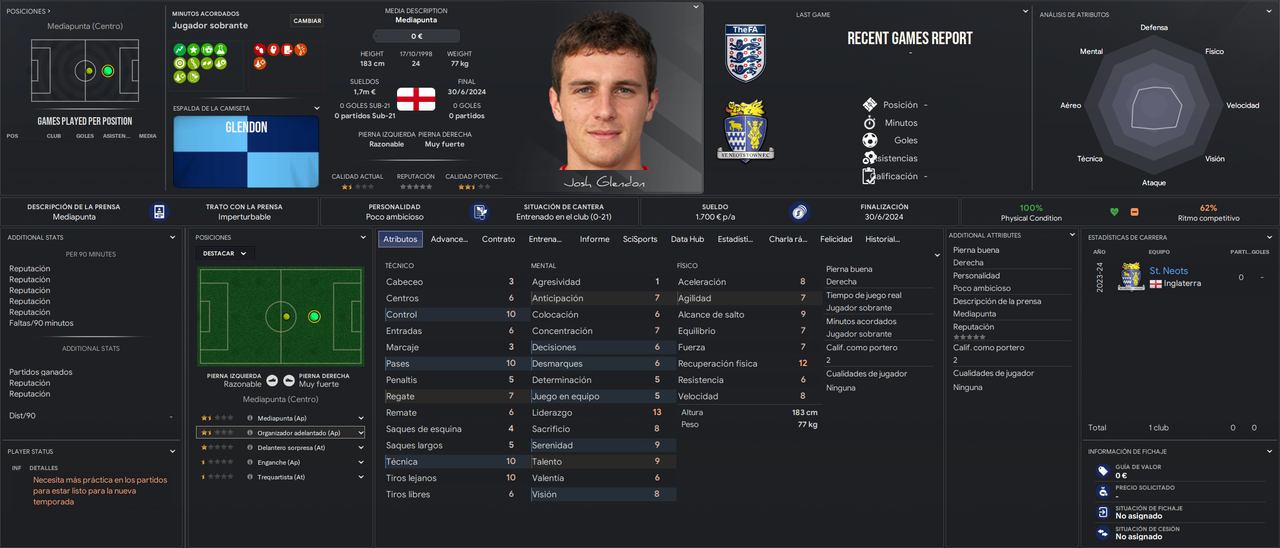Expand the Delantero sorpresa (At) role chevron
This screenshot has height=548, width=1280.
pos(360,448)
